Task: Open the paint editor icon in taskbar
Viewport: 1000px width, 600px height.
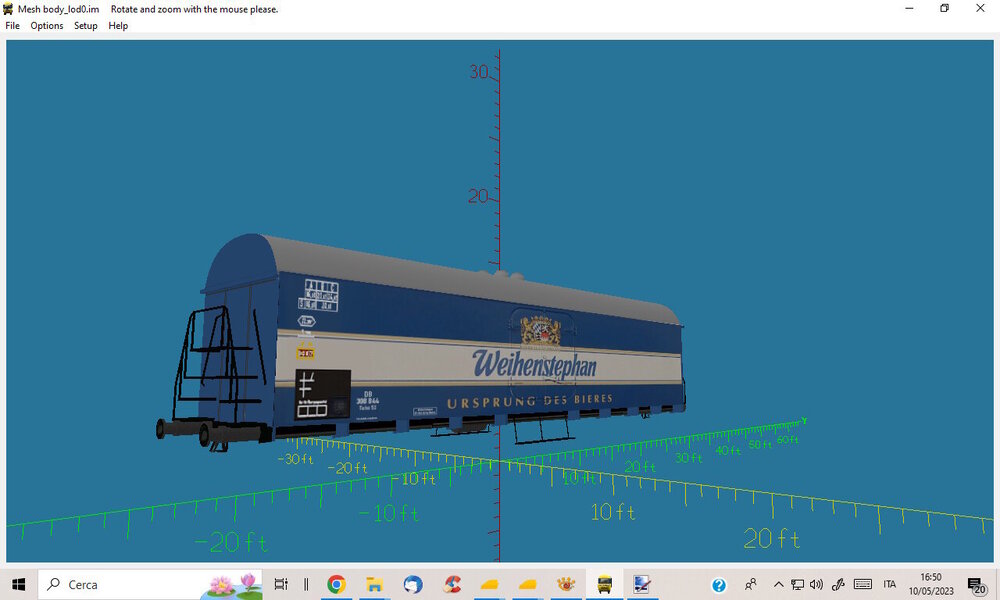Action: (642, 584)
